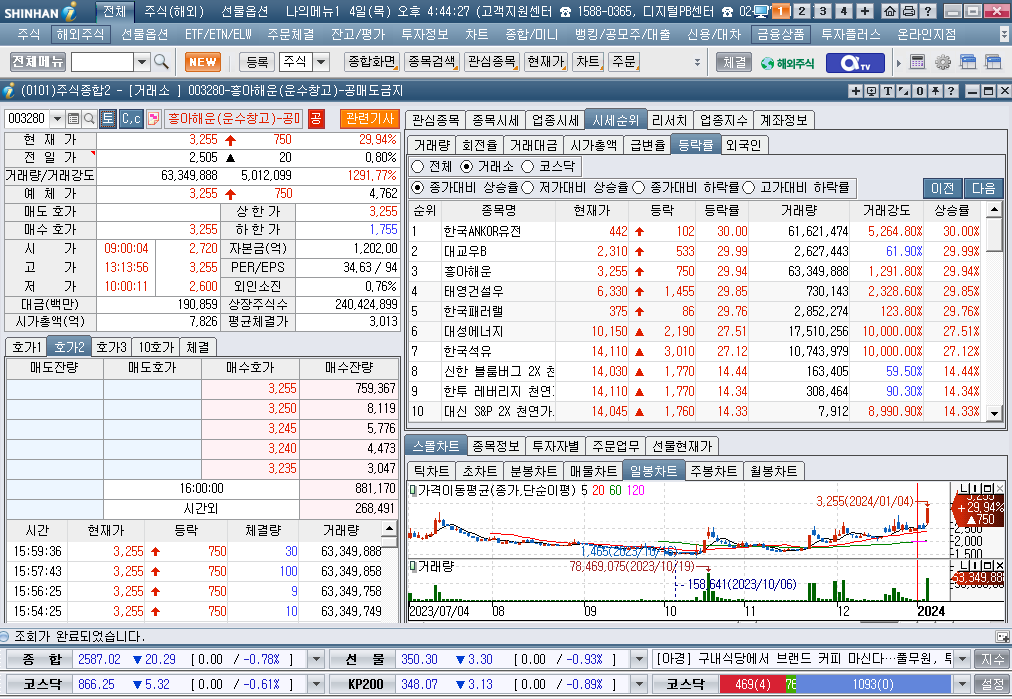Screen dimensions: 1012x699
Task: Click the 관련기사 orange button
Action: point(370,119)
